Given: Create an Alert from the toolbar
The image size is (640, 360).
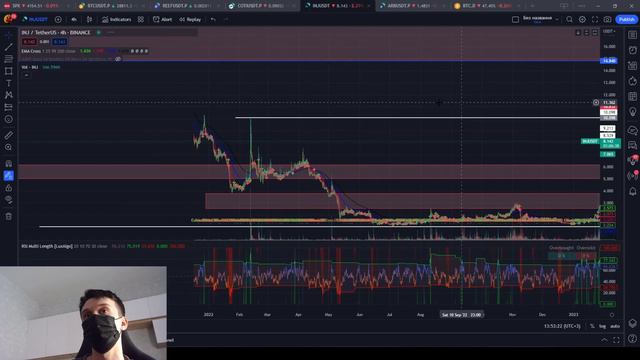Looking at the screenshot, I should [162, 19].
